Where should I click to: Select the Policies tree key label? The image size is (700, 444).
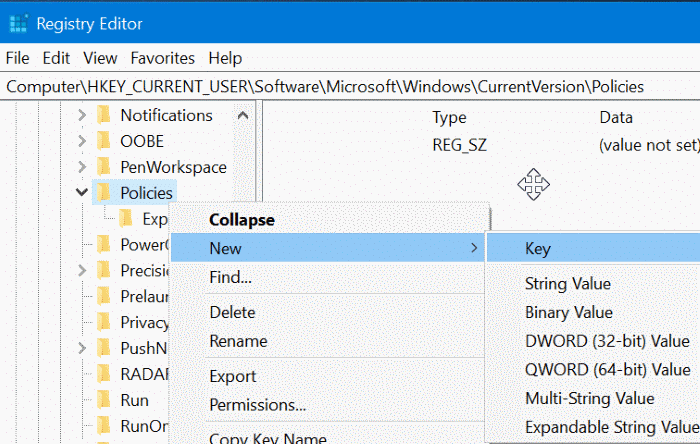[146, 193]
